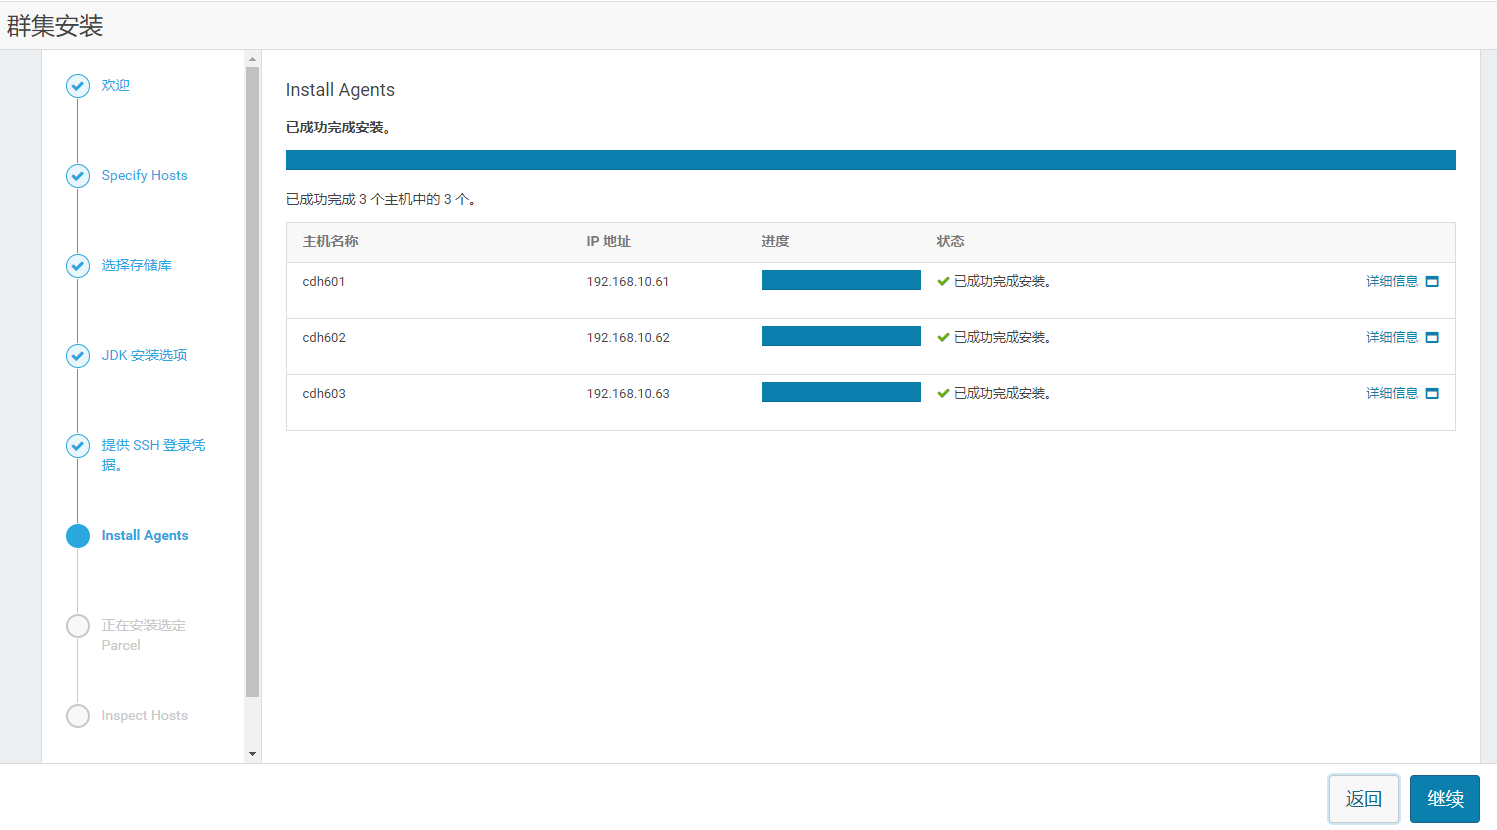Click the 选择存储库 step check icon

coord(78,266)
